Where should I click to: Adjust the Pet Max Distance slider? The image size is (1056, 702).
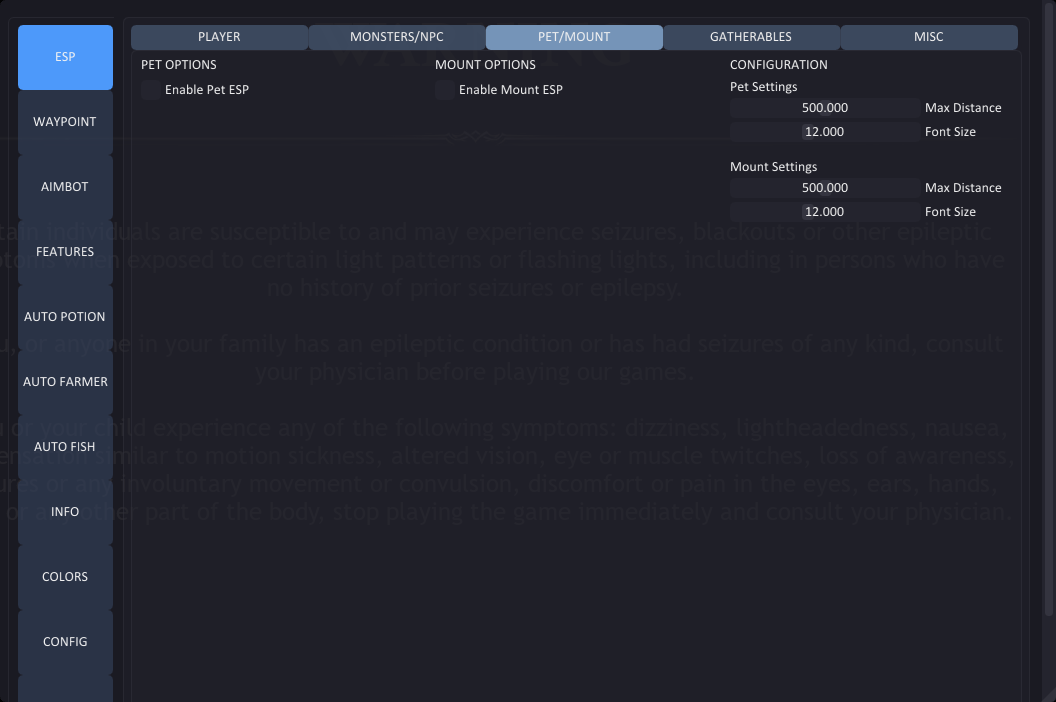[x=825, y=108]
